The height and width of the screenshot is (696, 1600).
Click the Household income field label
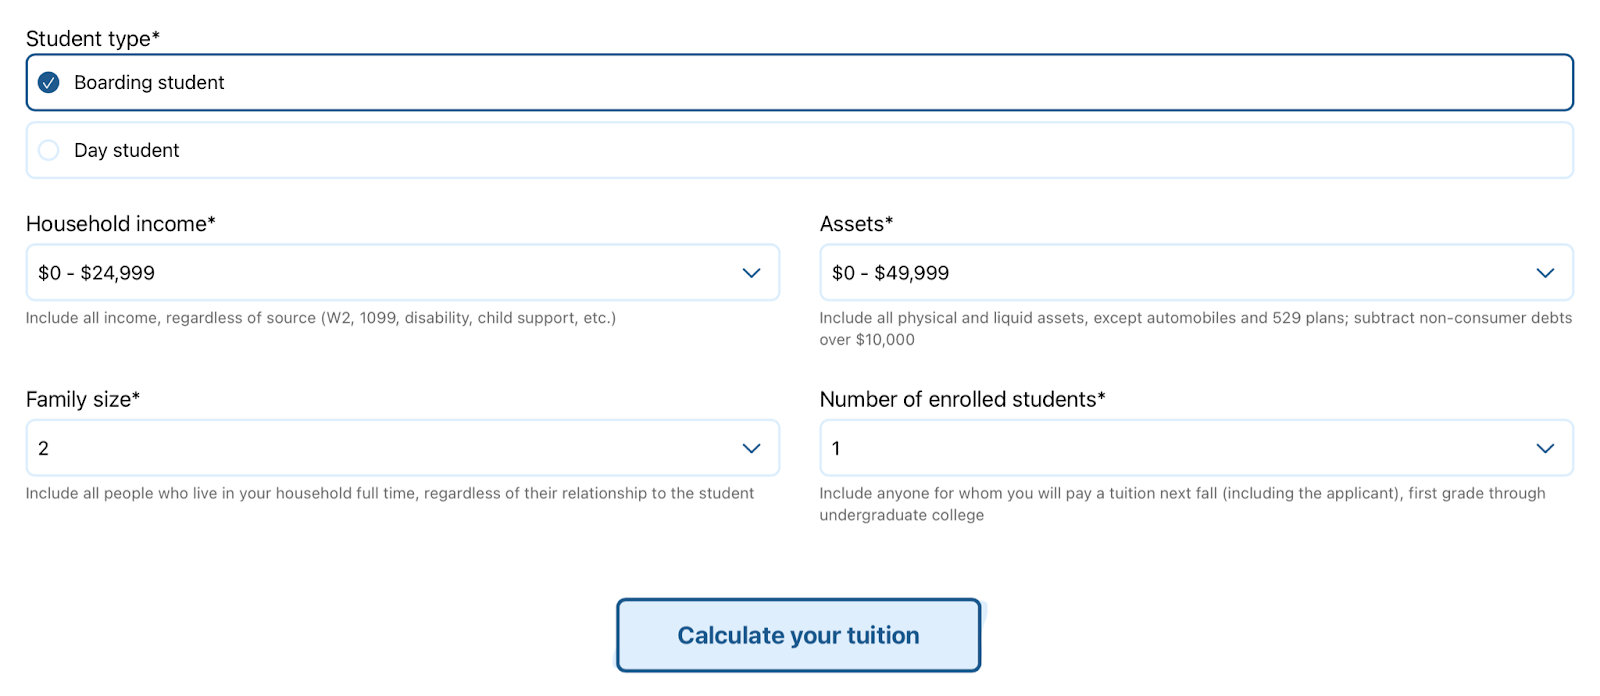click(121, 224)
